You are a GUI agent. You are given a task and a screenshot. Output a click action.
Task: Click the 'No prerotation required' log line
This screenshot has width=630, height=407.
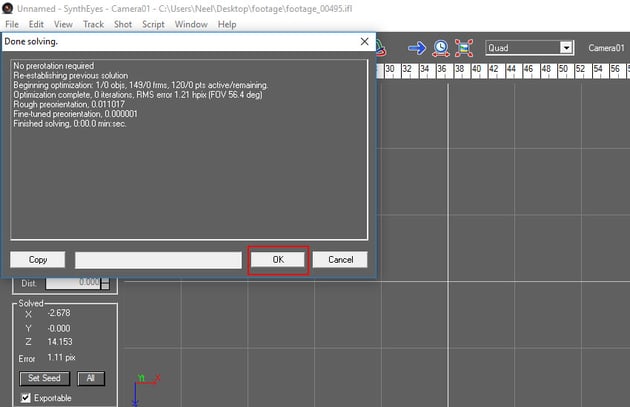(x=53, y=66)
